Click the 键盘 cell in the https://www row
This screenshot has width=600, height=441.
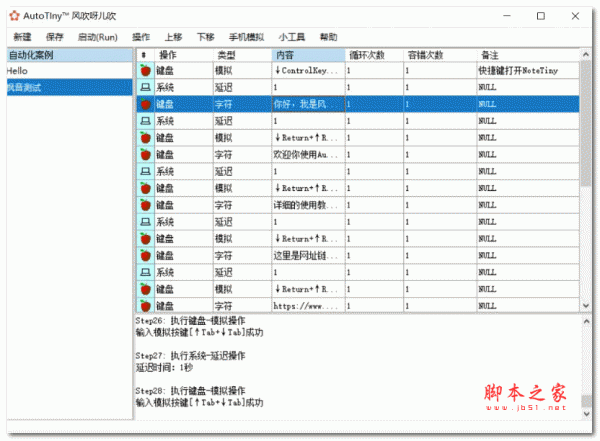pyautogui.click(x=184, y=306)
